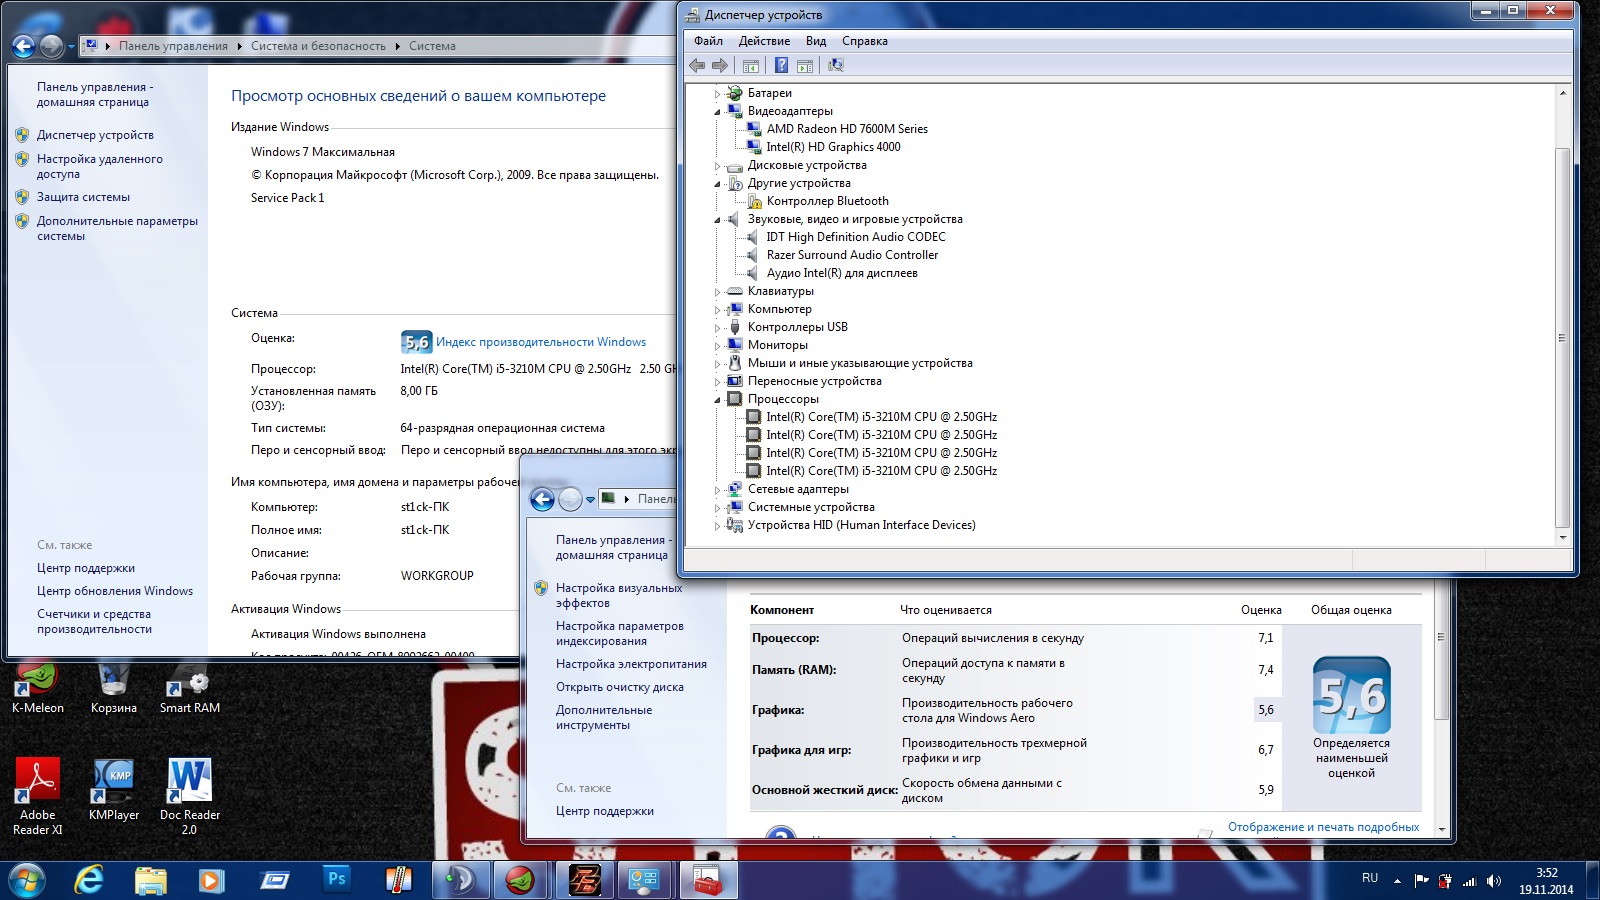Click the RU language indicator
Screen dimensions: 1600x900
[x=1370, y=878]
